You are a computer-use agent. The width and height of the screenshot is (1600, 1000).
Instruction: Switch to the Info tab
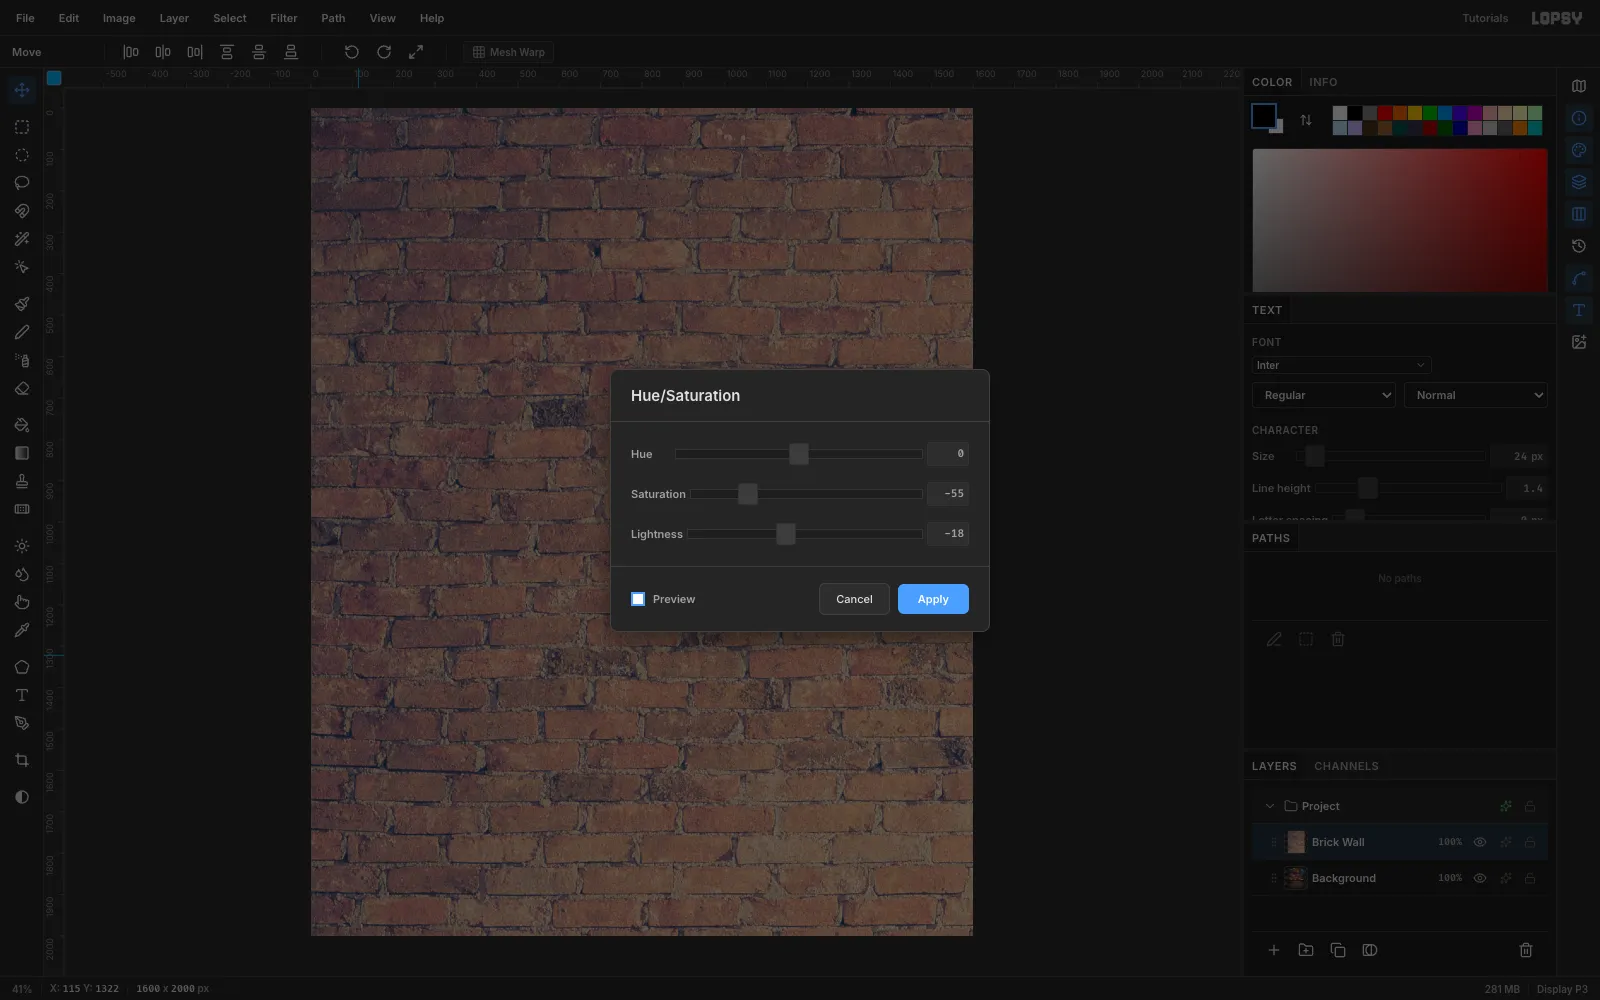[x=1323, y=82]
